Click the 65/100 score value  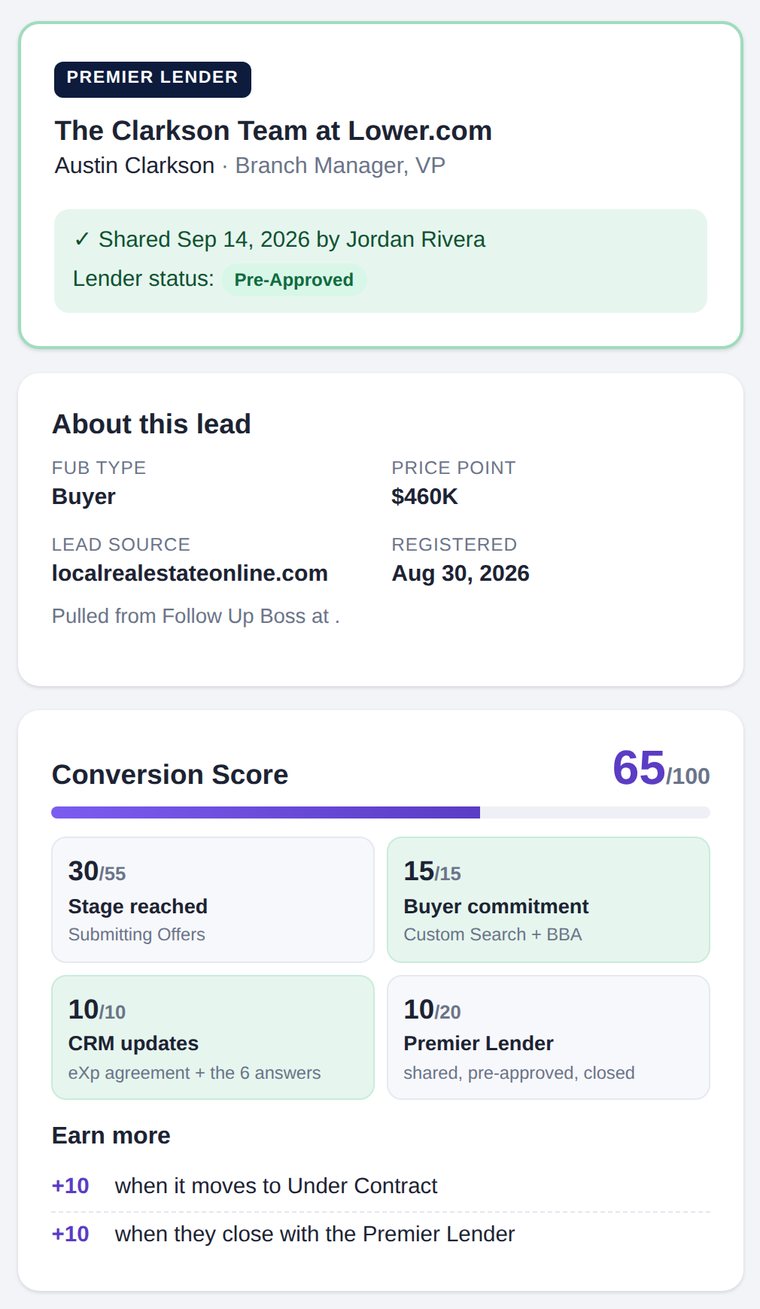pyautogui.click(x=661, y=768)
